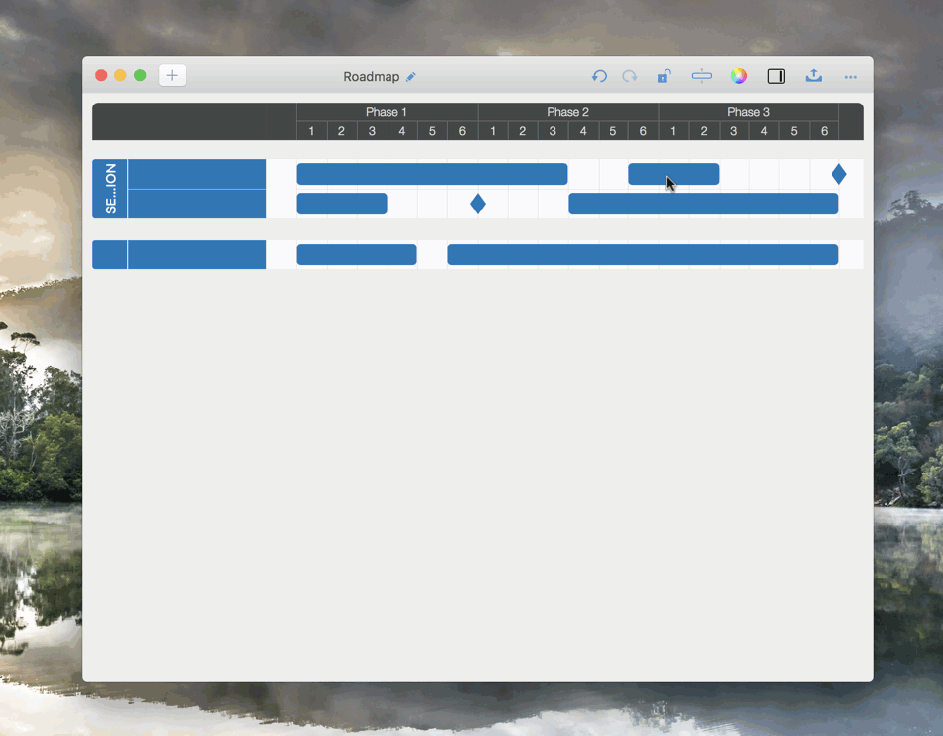Click the undo arrow icon

(599, 76)
